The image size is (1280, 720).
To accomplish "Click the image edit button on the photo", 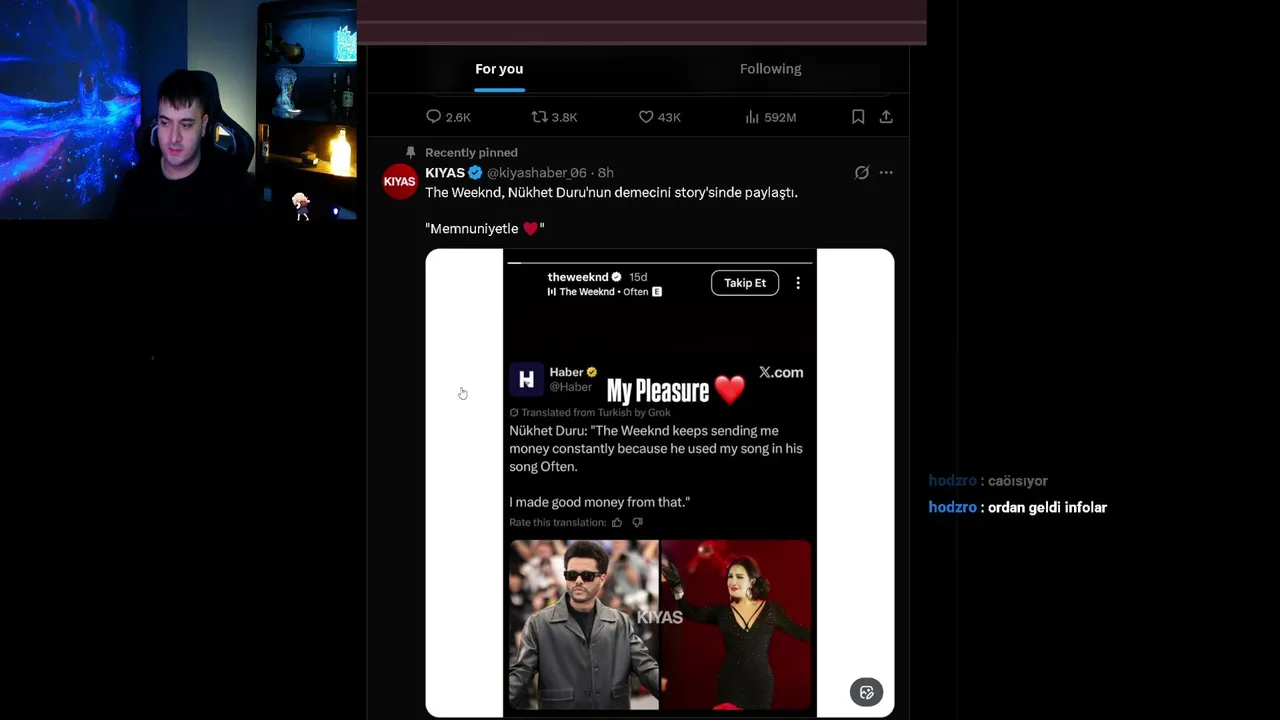I will pyautogui.click(x=866, y=692).
